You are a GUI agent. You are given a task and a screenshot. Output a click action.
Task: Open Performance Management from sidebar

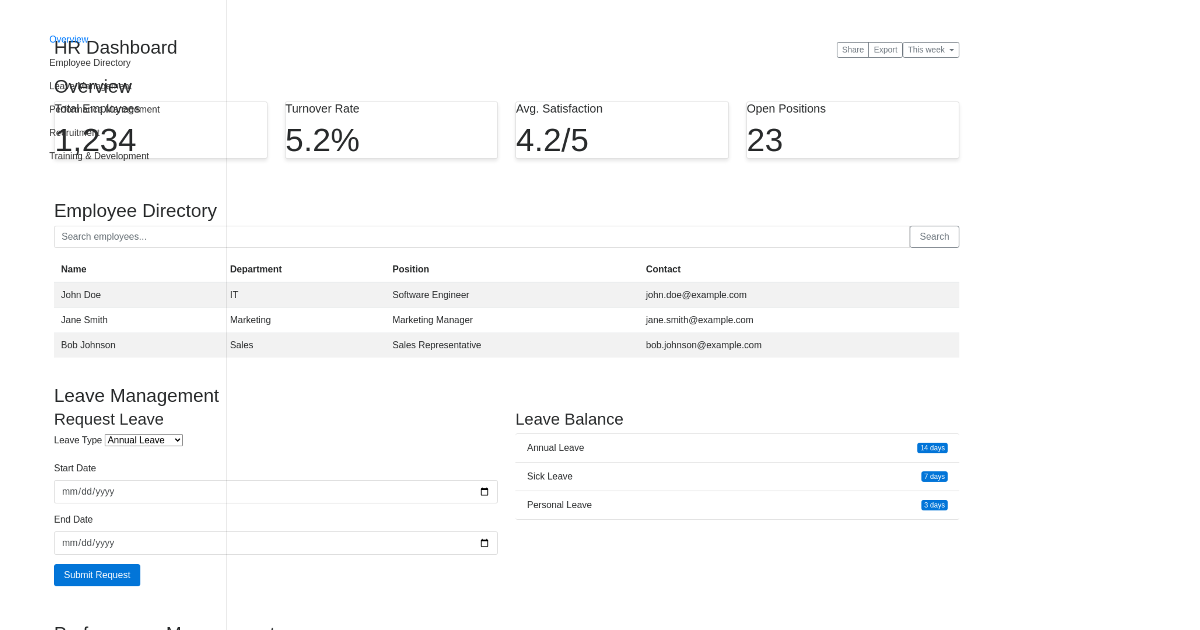point(107,109)
